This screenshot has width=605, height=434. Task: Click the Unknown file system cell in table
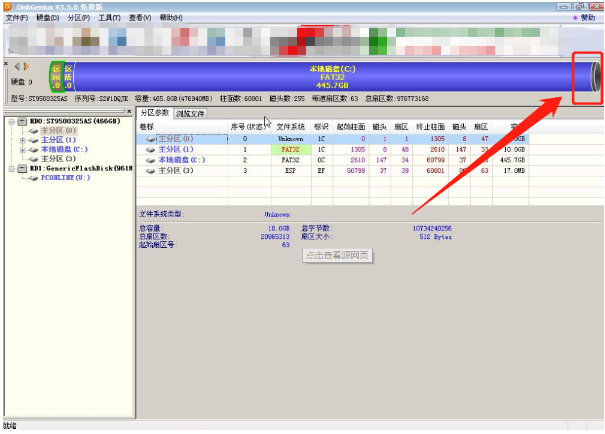pyautogui.click(x=291, y=138)
